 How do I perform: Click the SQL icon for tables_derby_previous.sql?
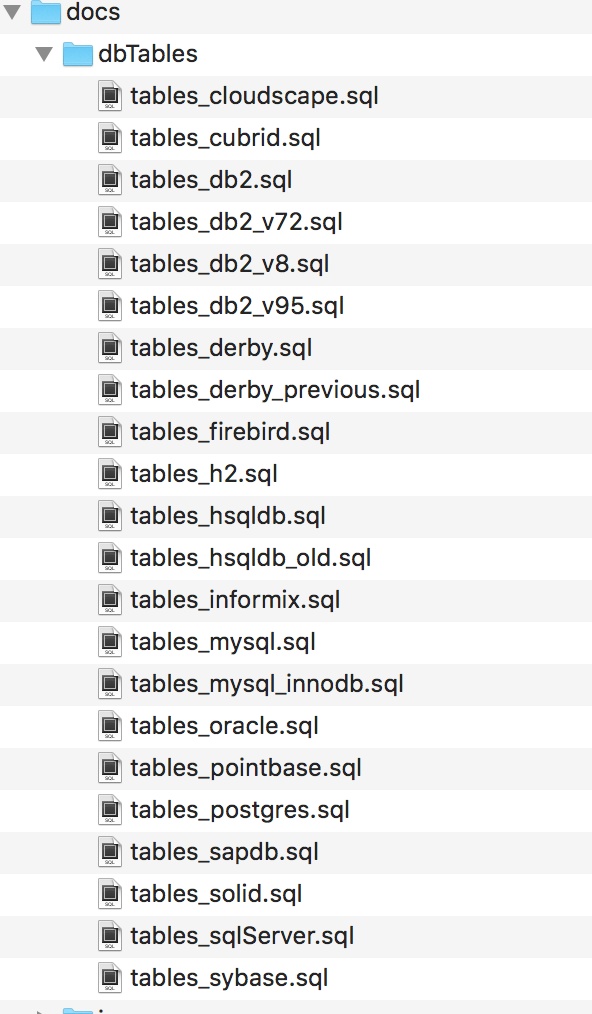coord(110,391)
